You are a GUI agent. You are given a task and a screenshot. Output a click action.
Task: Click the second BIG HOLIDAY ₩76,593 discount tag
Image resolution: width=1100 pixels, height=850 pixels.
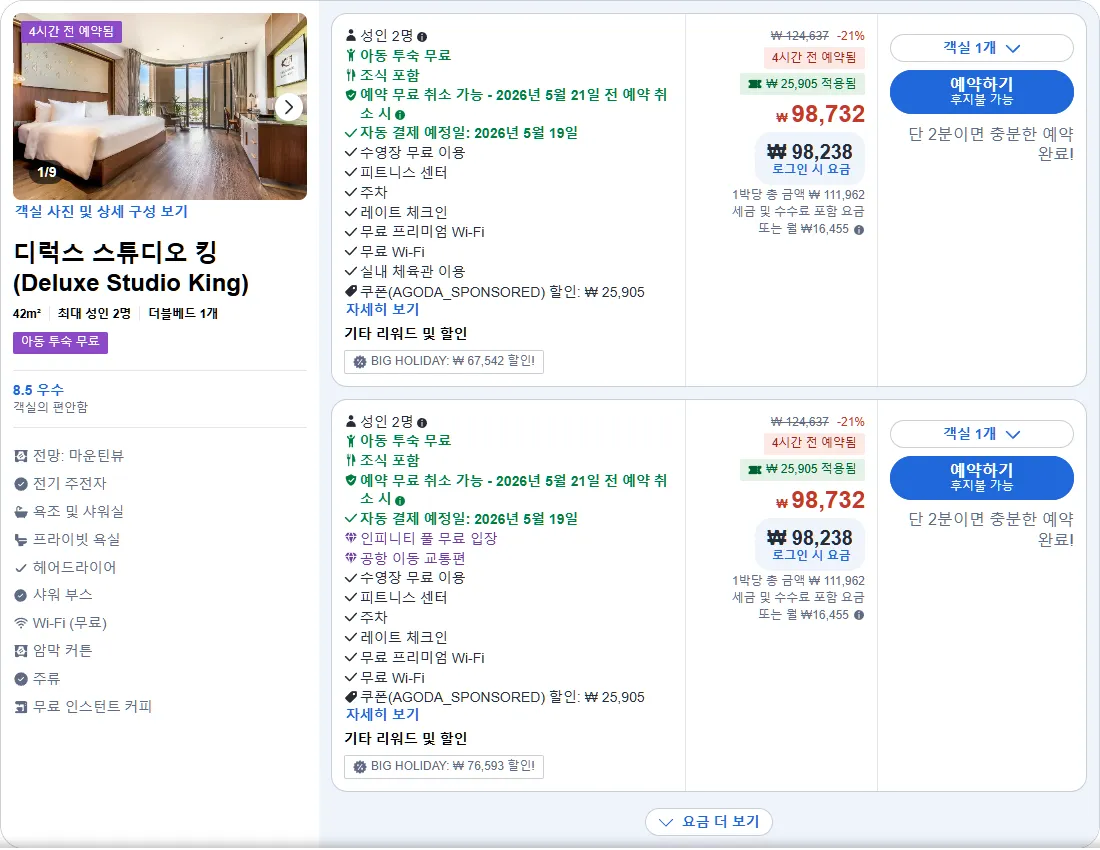coord(444,766)
